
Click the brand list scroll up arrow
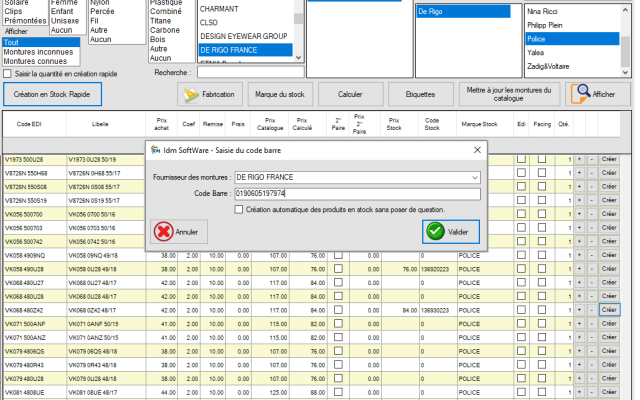point(625,10)
